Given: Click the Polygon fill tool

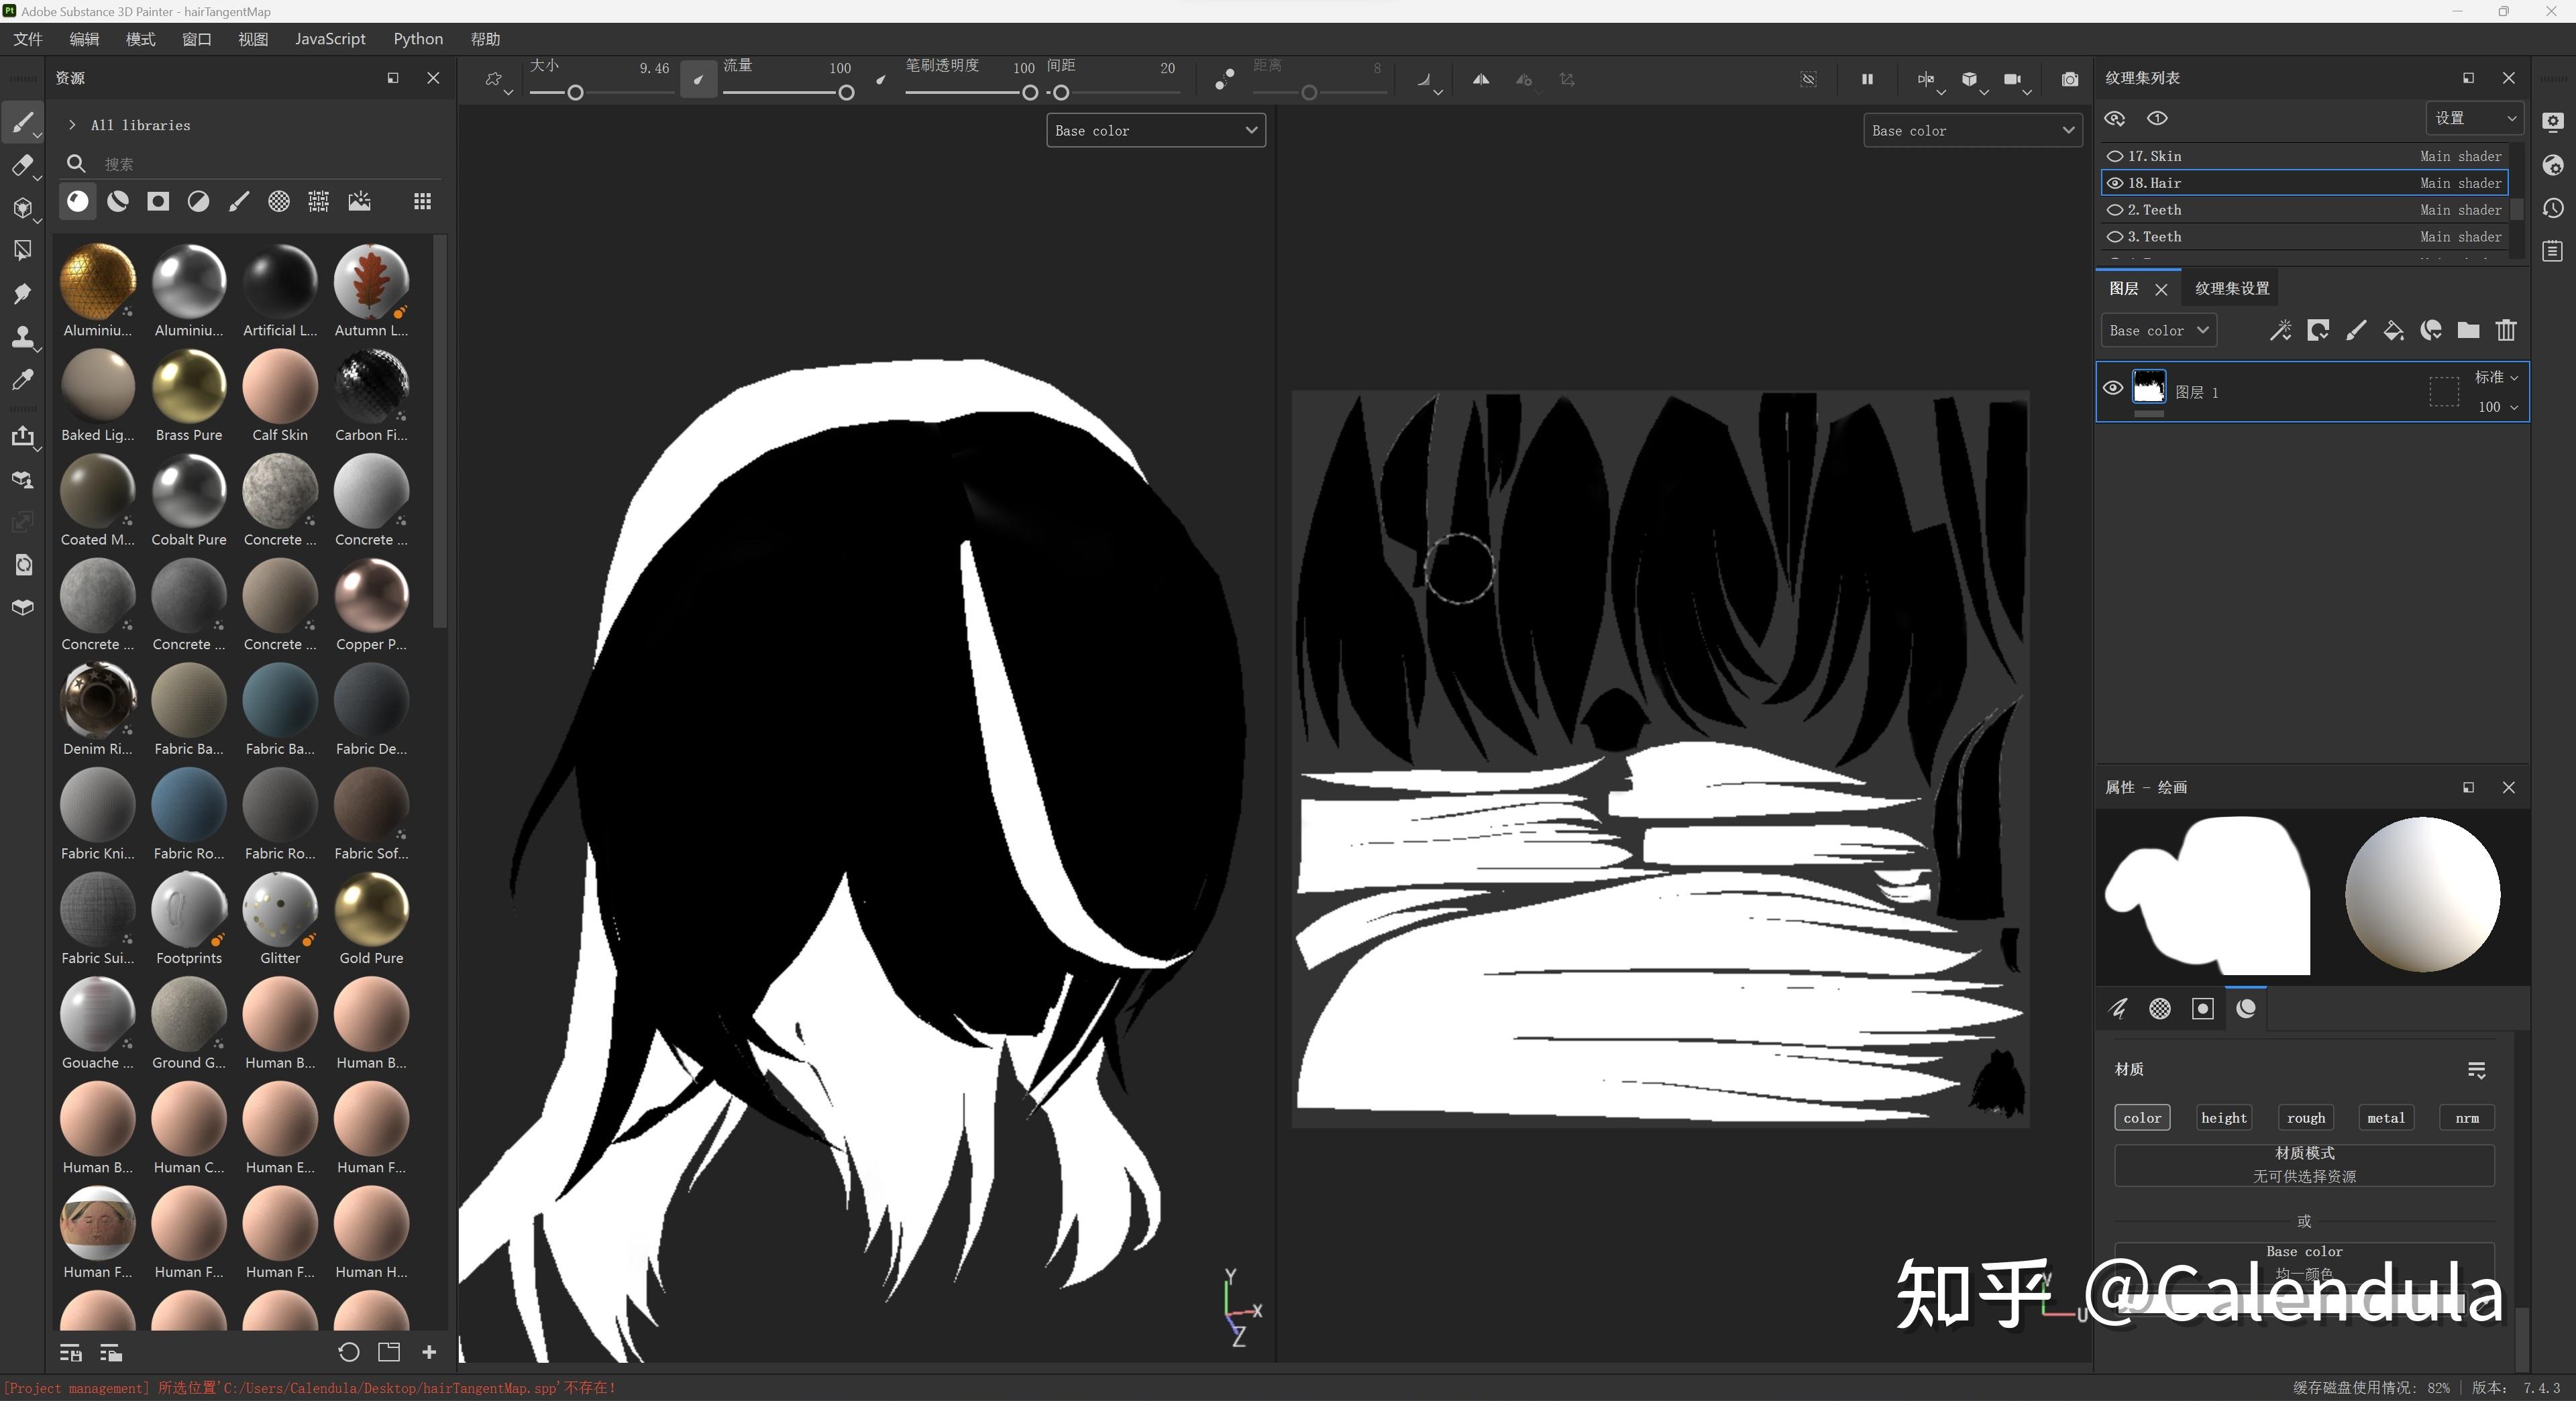Looking at the screenshot, I should point(22,250).
